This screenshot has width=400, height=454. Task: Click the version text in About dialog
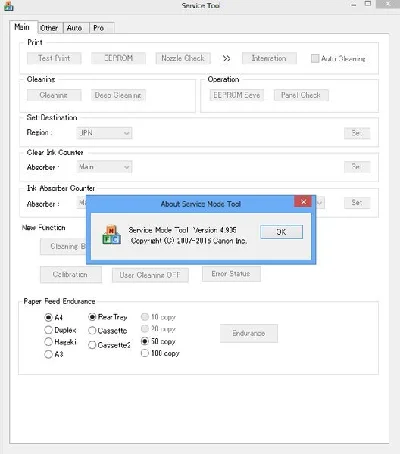(183, 230)
